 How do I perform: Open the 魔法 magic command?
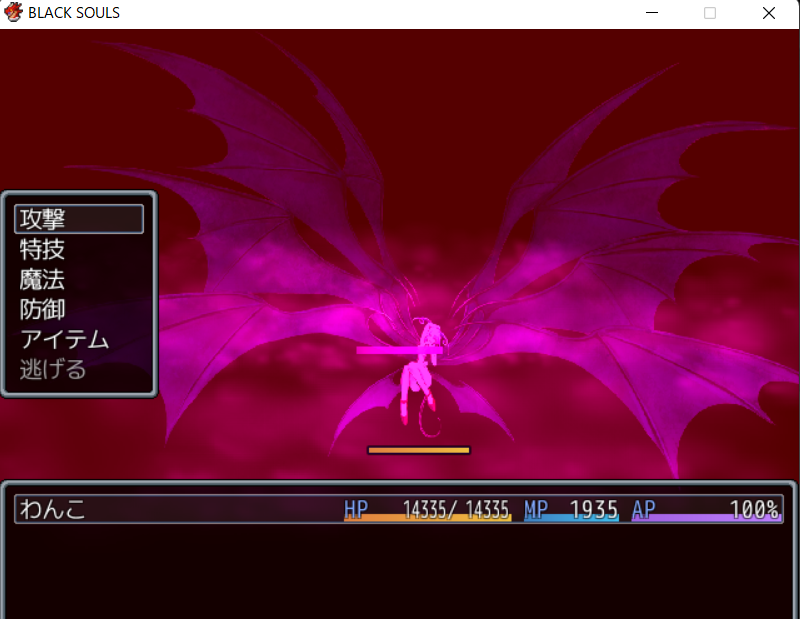coord(42,280)
